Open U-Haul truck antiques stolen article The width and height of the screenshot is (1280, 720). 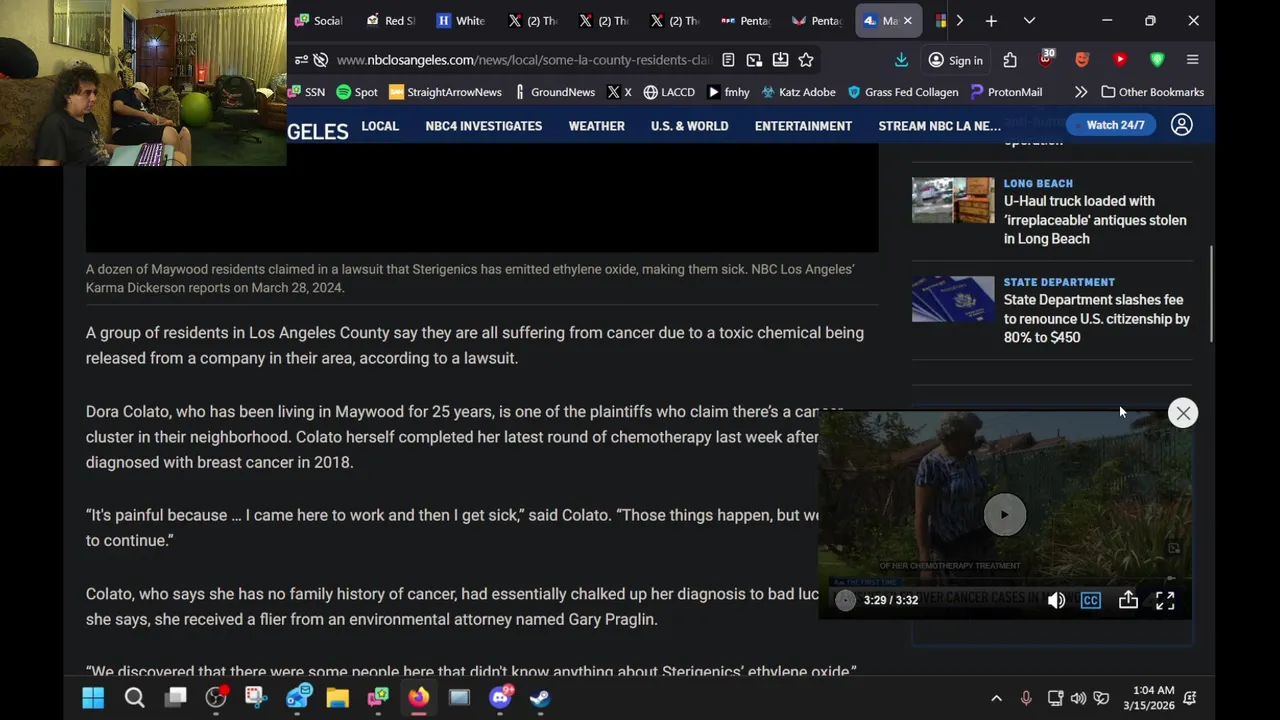(x=1095, y=220)
